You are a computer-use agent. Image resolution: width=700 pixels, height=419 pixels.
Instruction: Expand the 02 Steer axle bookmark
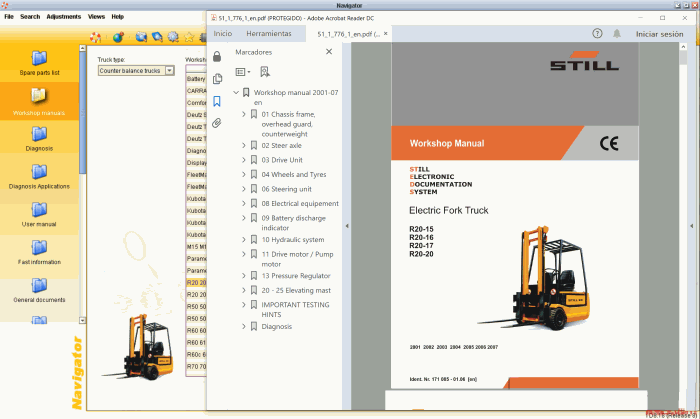click(244, 145)
